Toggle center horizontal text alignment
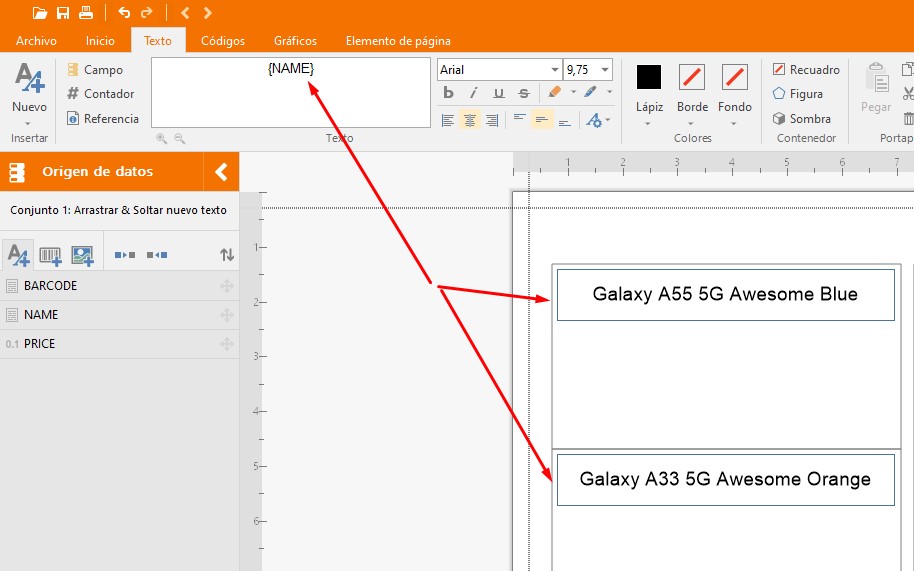 470,120
